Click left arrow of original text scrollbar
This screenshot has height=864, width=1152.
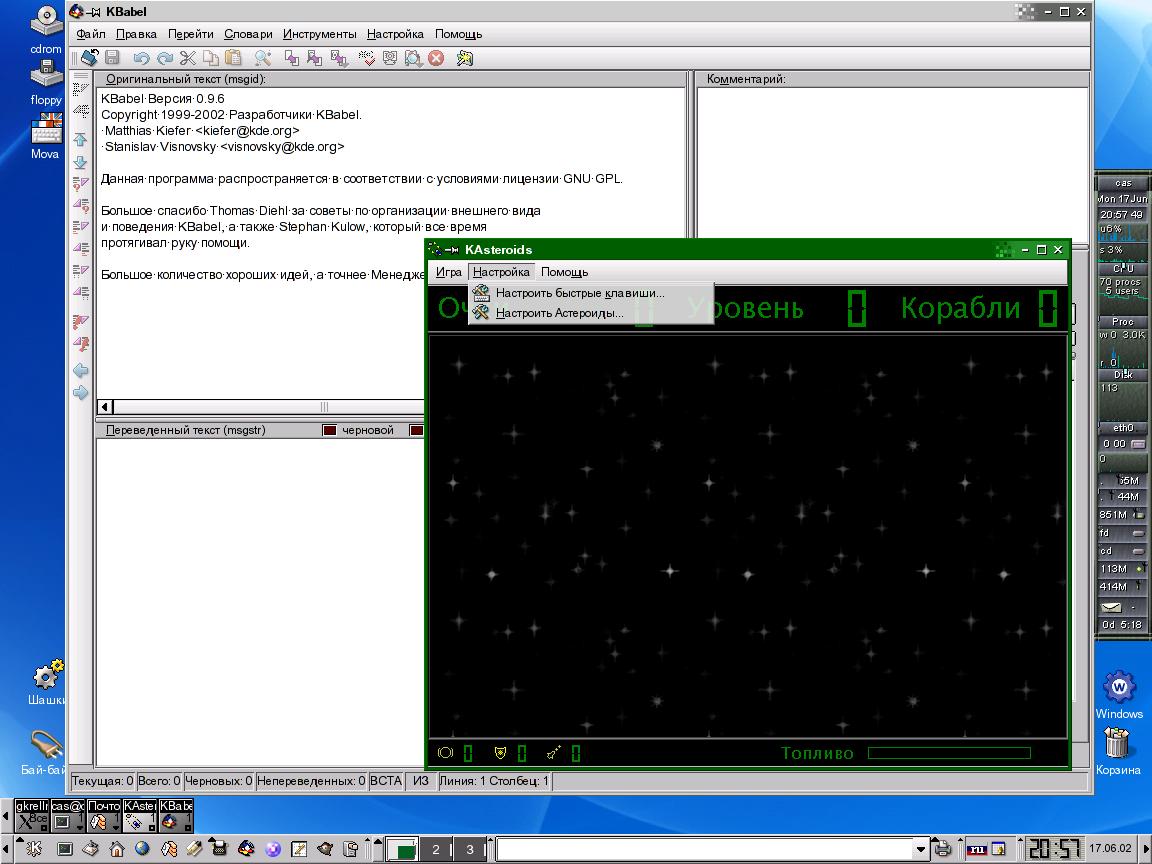point(105,407)
